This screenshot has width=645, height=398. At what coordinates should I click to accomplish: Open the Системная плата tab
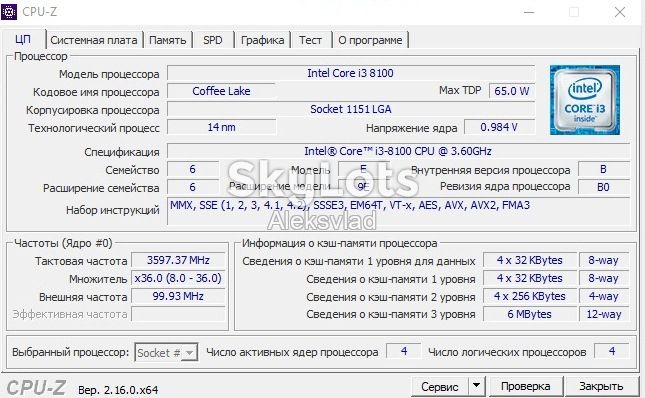click(94, 40)
